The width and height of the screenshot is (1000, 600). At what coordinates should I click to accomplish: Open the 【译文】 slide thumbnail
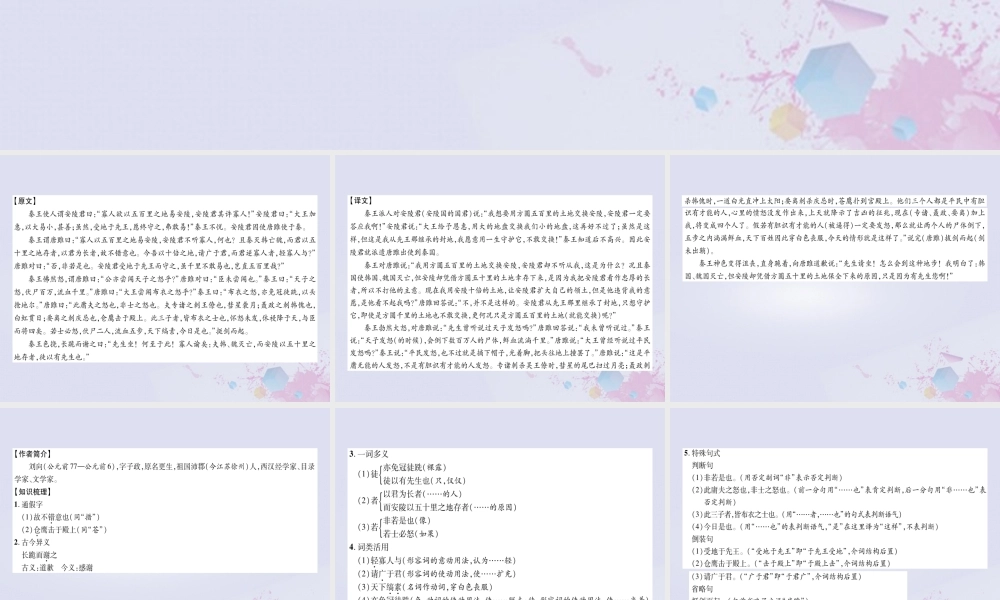(500, 278)
